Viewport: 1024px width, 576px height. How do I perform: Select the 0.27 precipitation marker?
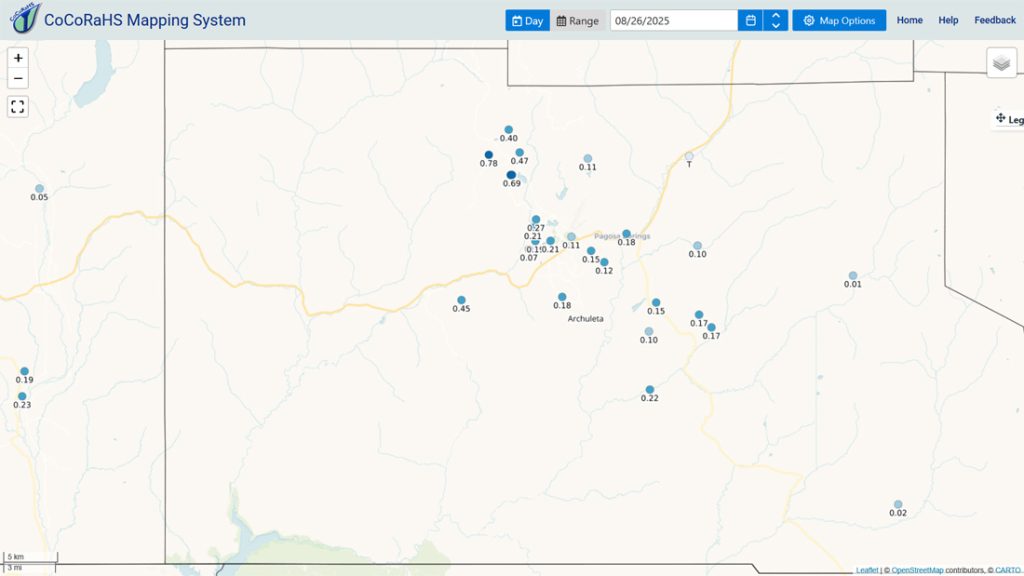(536, 220)
